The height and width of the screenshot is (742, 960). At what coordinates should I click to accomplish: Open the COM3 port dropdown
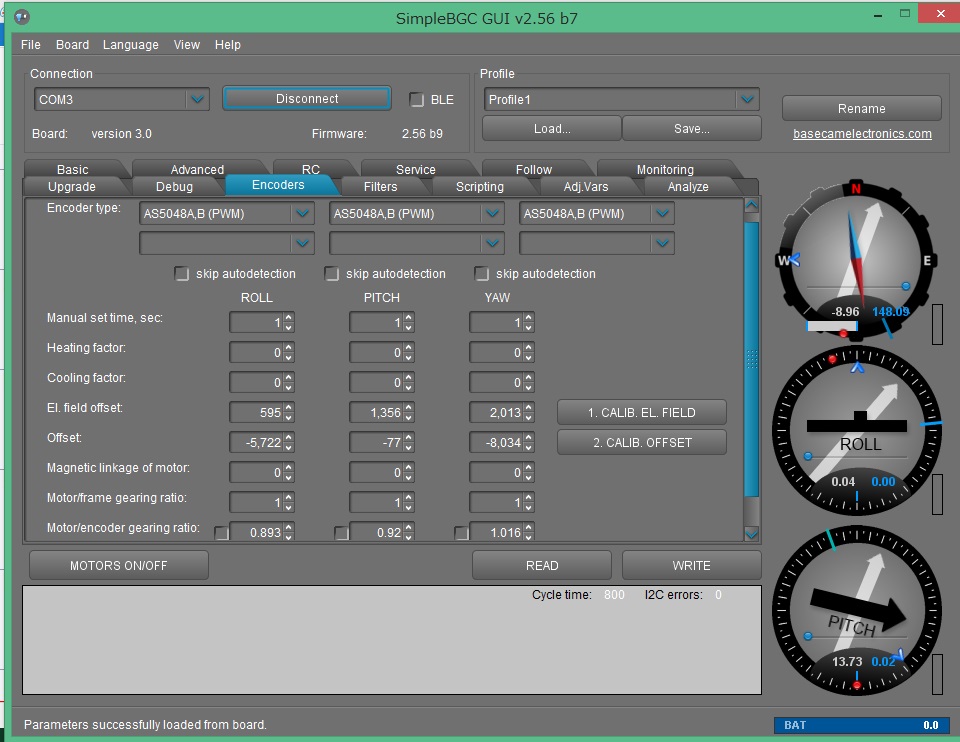point(197,100)
